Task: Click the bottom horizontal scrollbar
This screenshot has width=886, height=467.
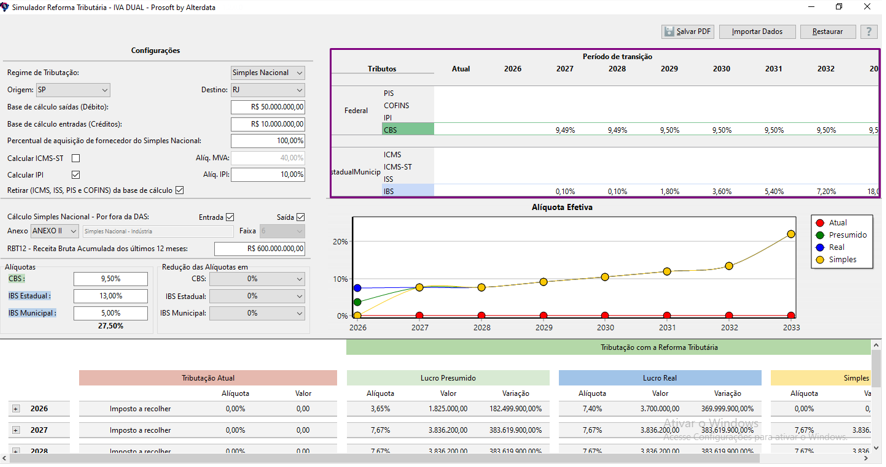Action: [400, 459]
